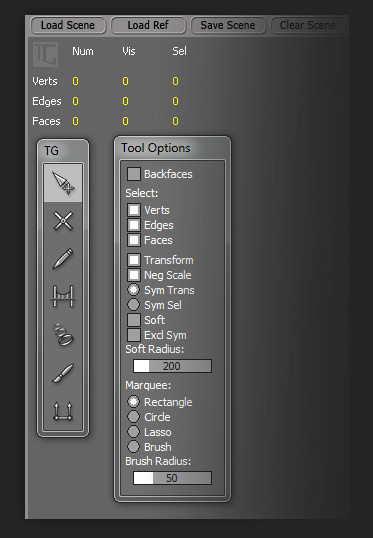Click the Soft Radius slider
This screenshot has height=538, width=373.
172,366
